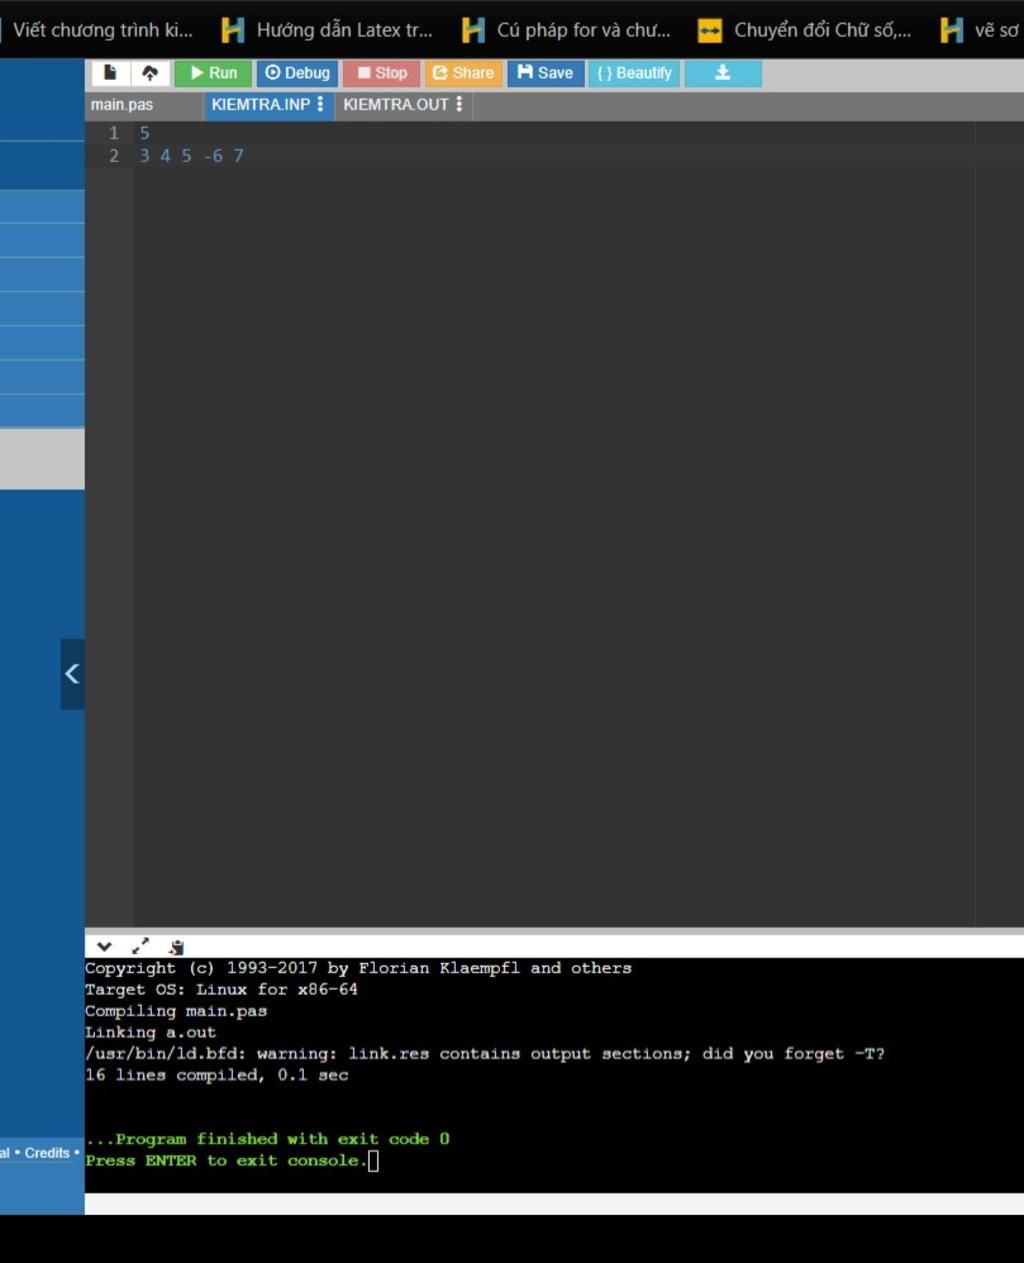Open options menu of KIEMTRA.INP tab
Image resolution: width=1024 pixels, height=1263 pixels.
click(320, 104)
